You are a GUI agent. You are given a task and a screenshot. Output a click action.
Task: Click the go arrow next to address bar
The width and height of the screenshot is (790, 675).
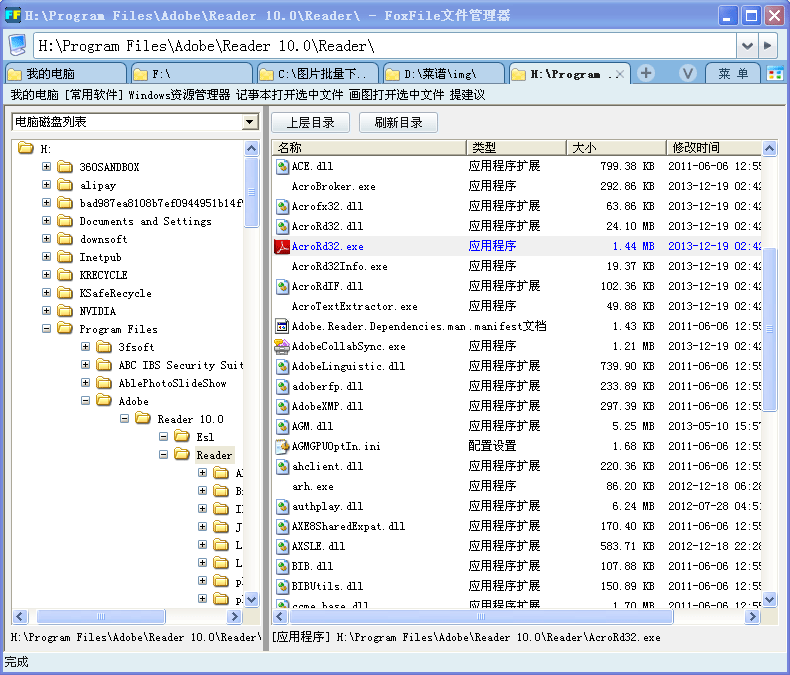[768, 46]
